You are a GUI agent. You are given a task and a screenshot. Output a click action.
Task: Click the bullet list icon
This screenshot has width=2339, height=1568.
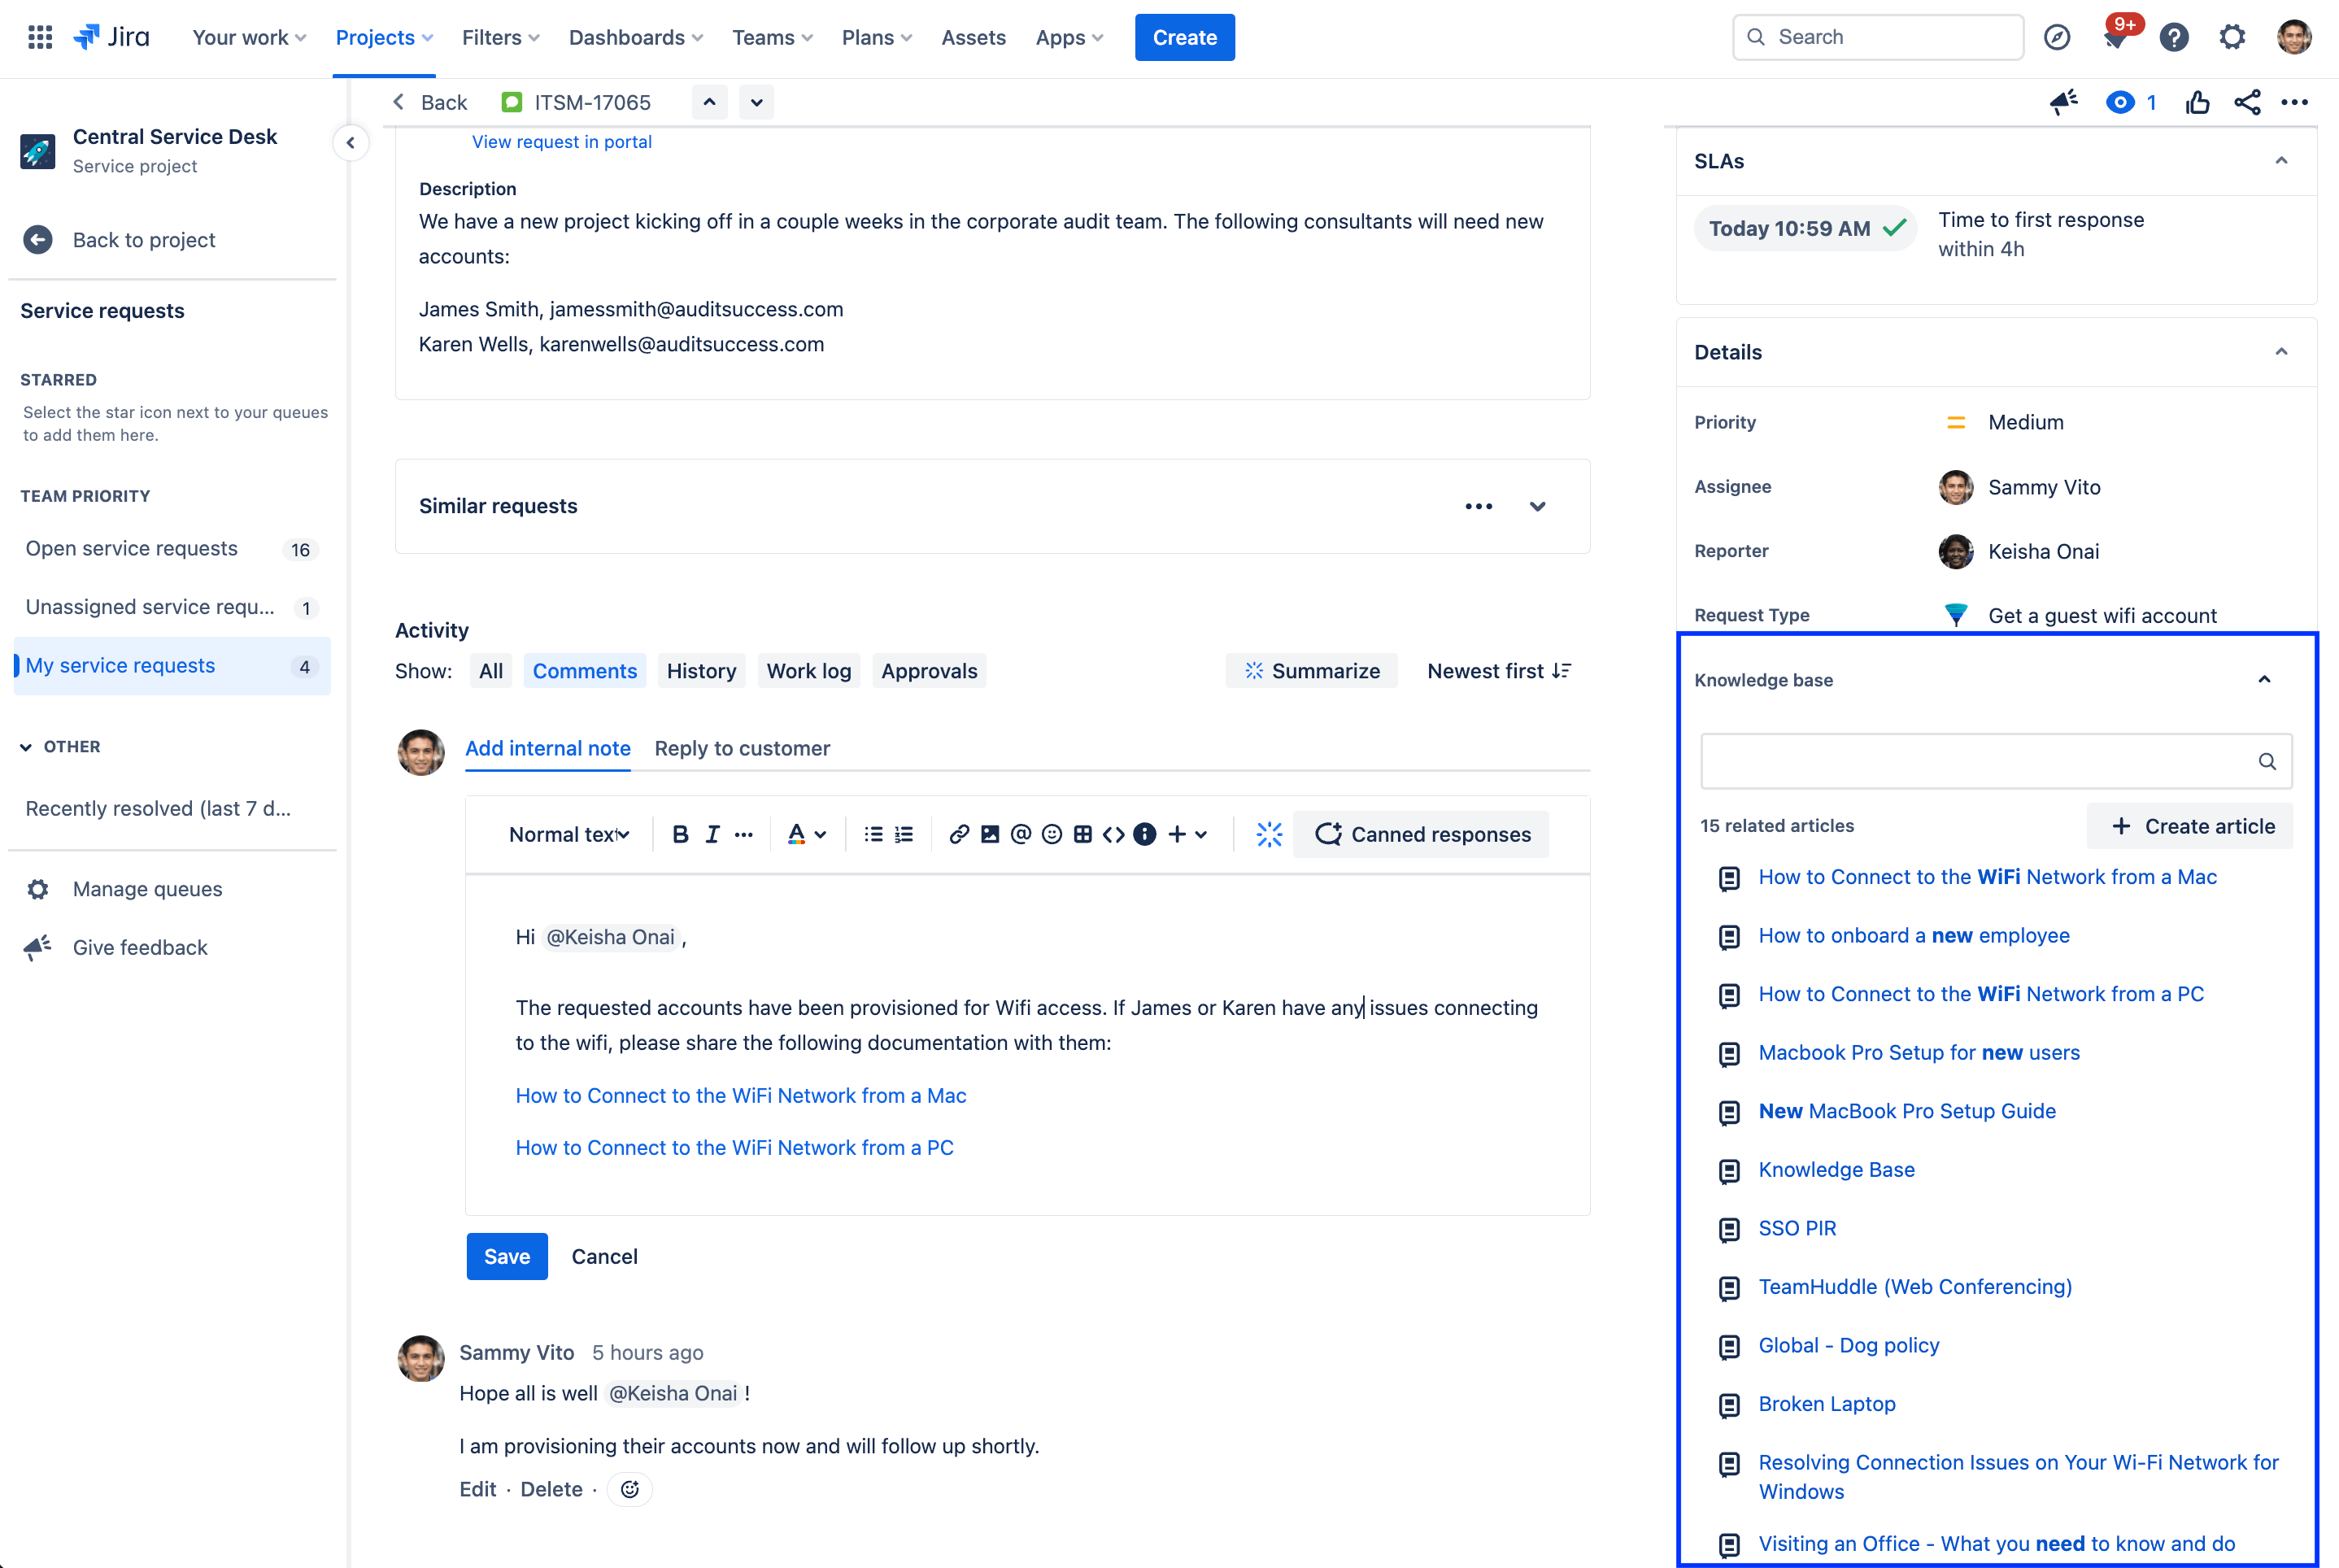tap(873, 833)
